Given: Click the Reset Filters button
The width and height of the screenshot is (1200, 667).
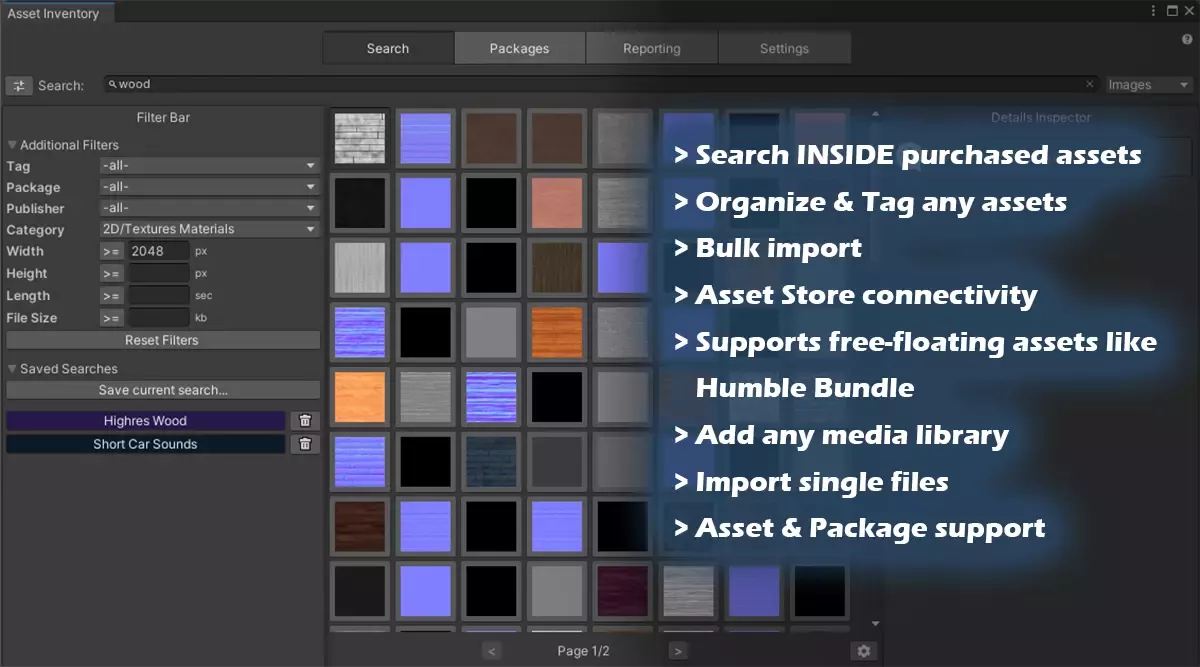Looking at the screenshot, I should (x=162, y=340).
